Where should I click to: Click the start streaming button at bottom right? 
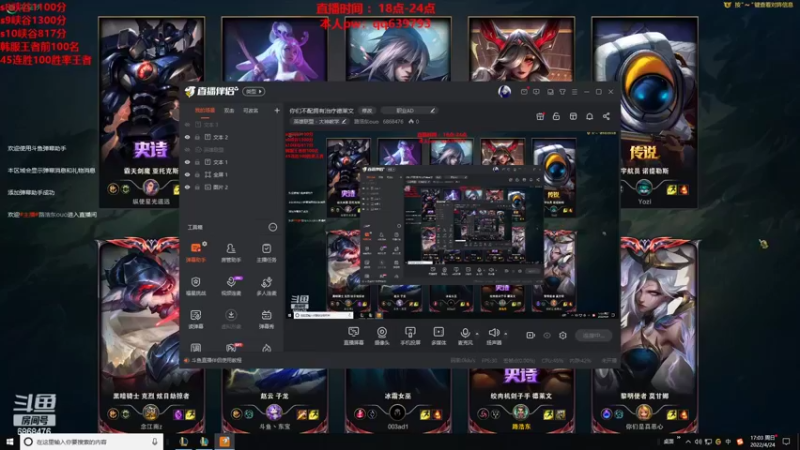(x=593, y=335)
